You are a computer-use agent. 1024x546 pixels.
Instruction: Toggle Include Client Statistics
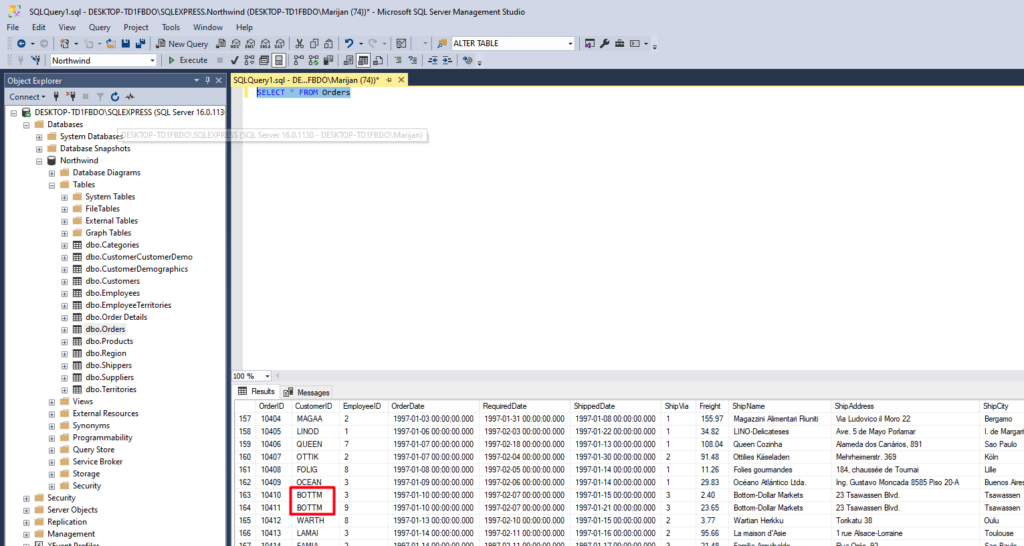pos(329,60)
